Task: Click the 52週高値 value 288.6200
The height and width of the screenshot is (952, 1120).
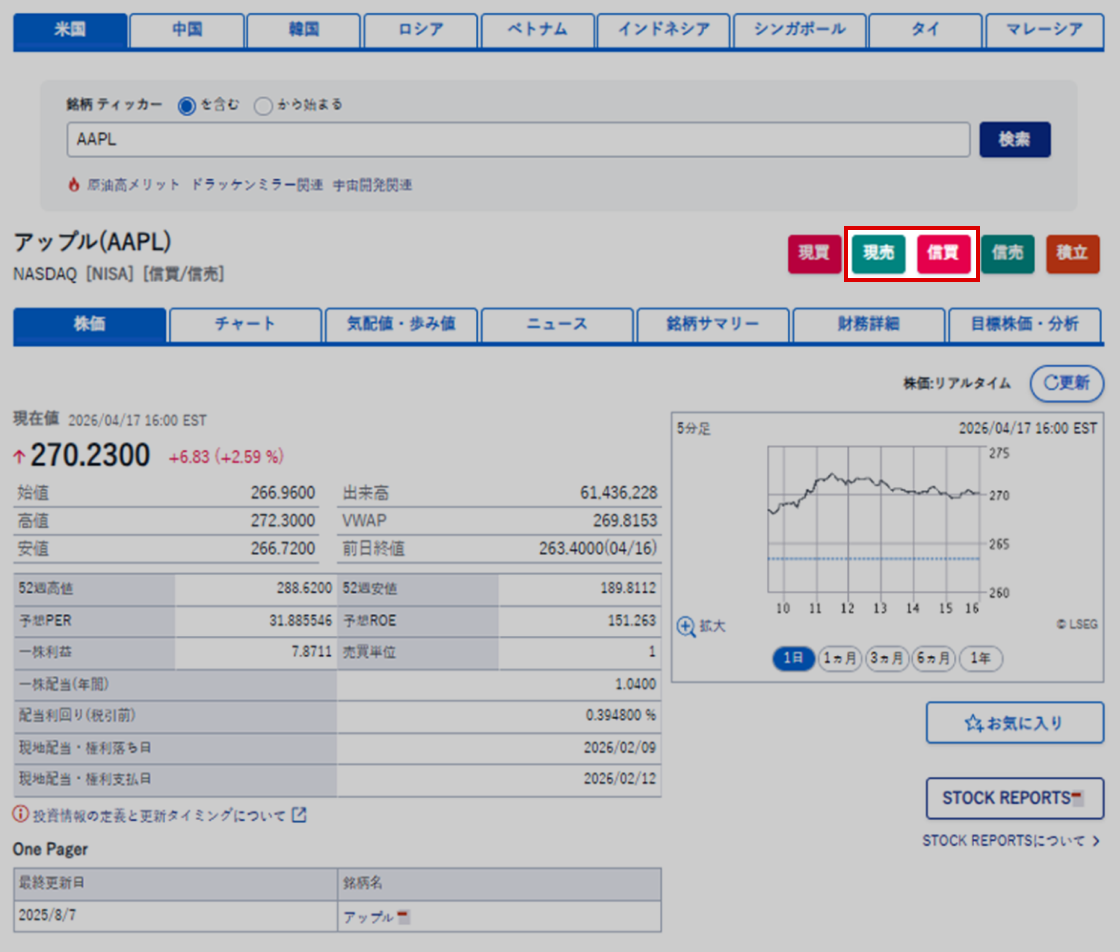Action: [304, 588]
